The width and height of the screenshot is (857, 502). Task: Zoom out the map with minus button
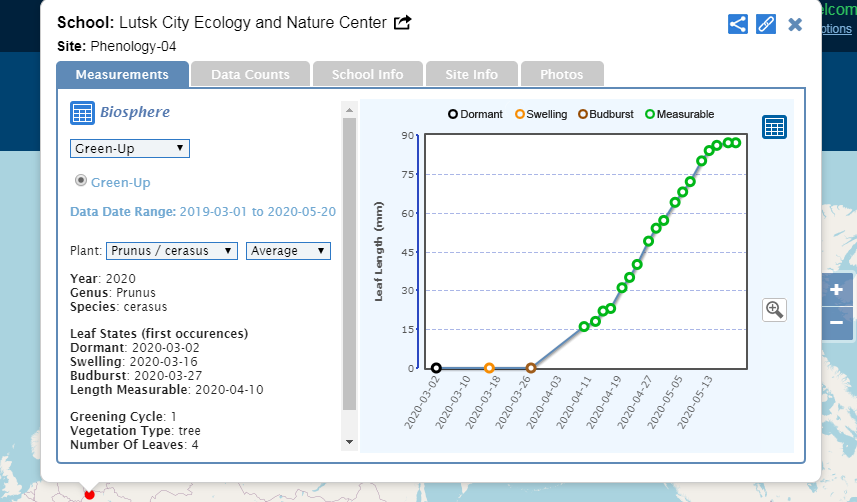click(836, 323)
